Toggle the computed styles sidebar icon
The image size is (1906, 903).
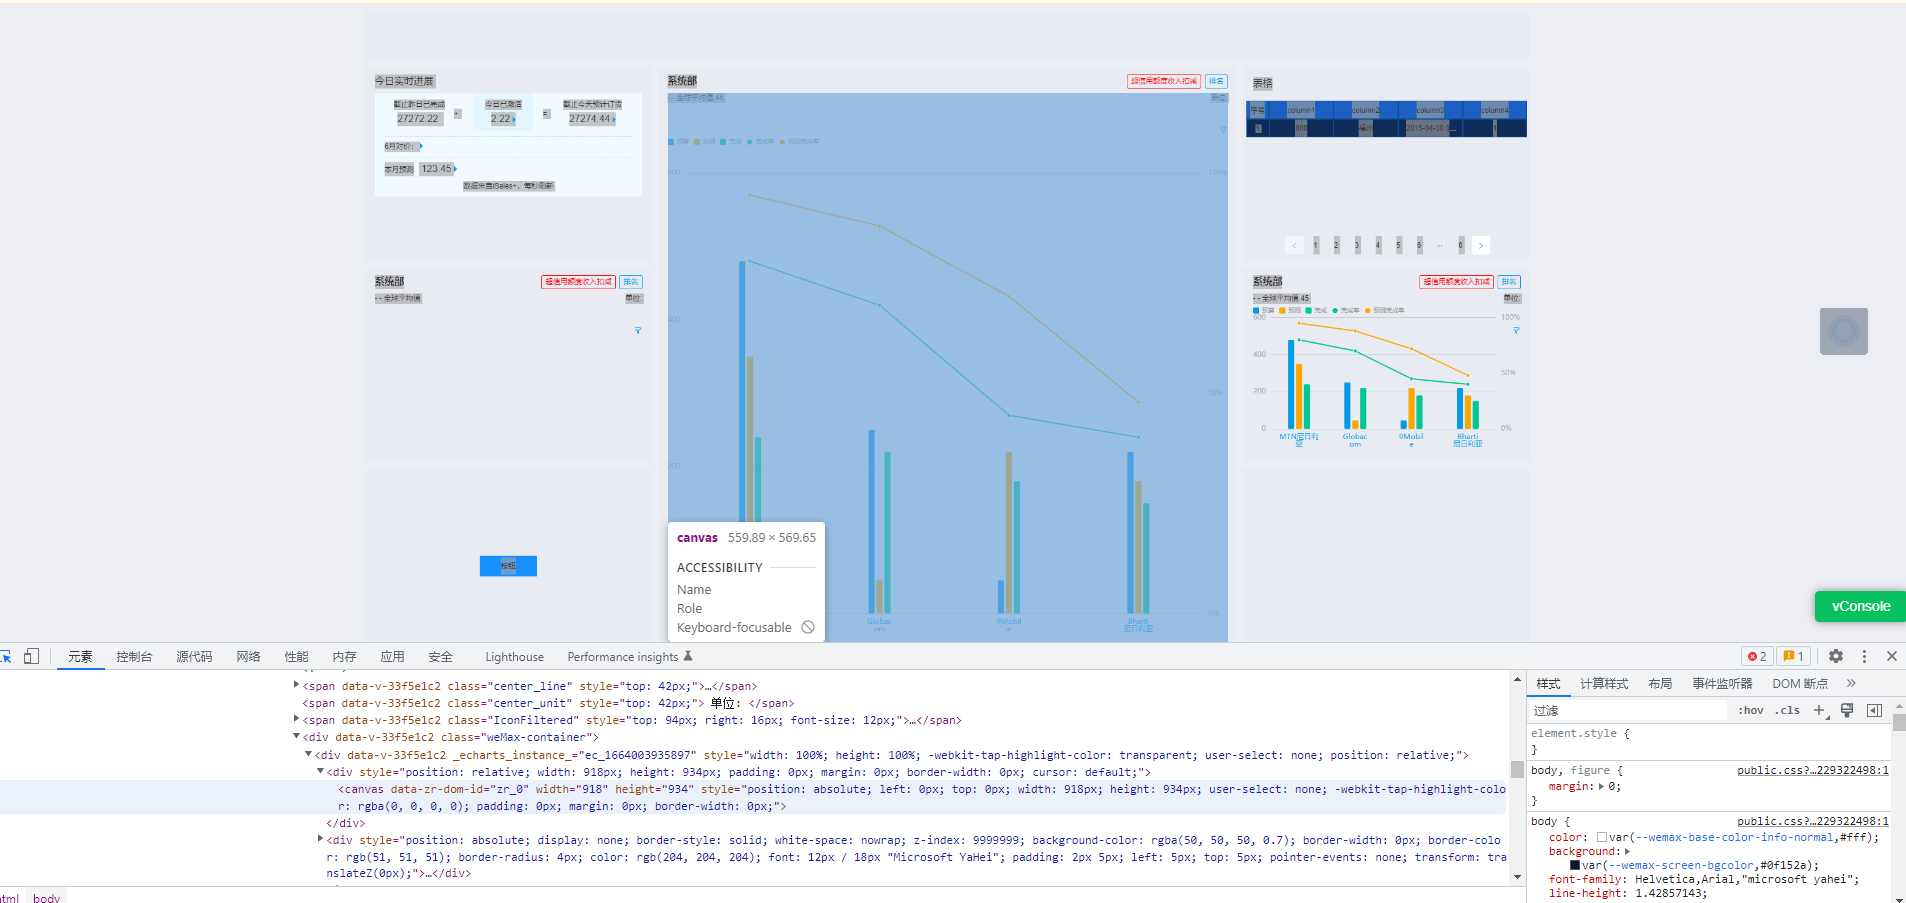point(1874,710)
